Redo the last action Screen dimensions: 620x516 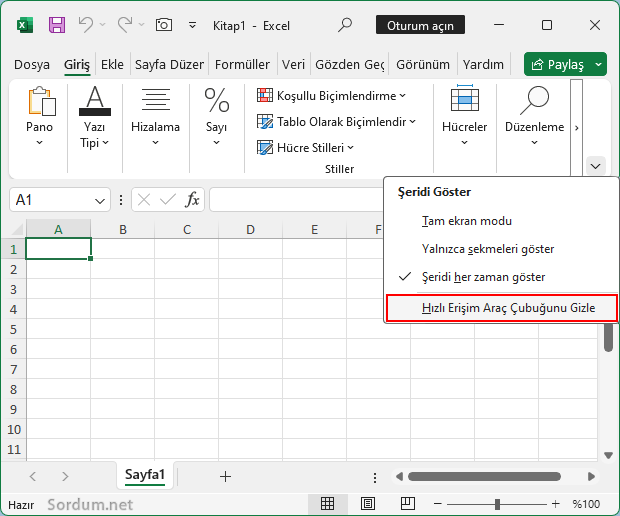point(125,25)
